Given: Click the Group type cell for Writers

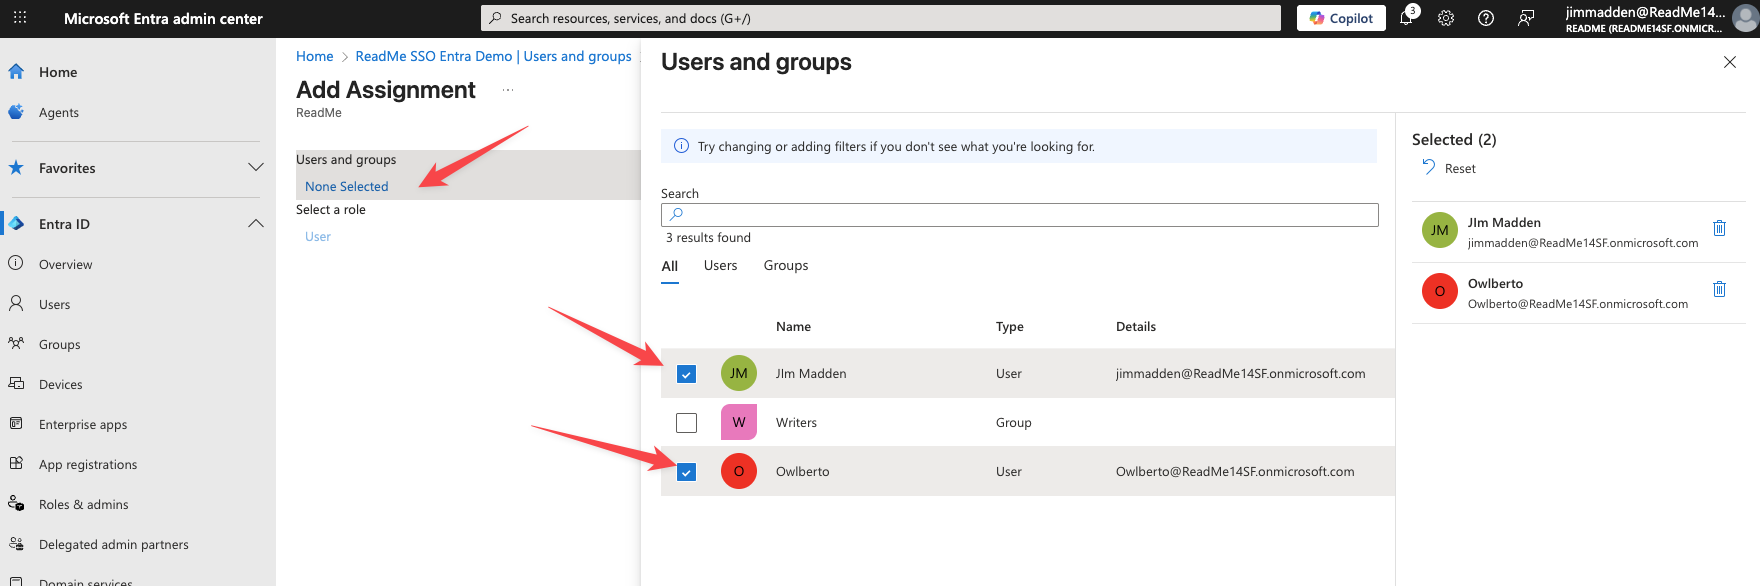Looking at the screenshot, I should pos(1014,422).
